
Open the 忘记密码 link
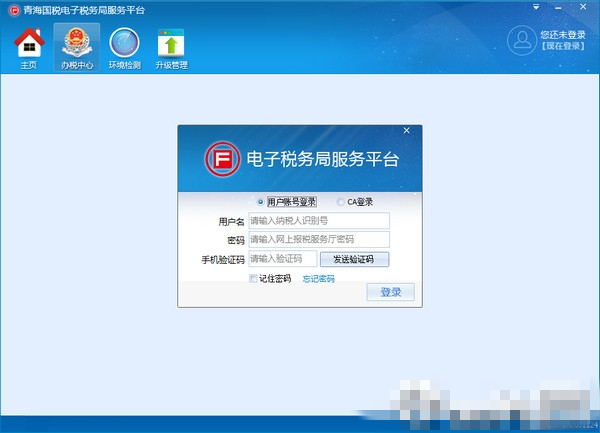[318, 279]
